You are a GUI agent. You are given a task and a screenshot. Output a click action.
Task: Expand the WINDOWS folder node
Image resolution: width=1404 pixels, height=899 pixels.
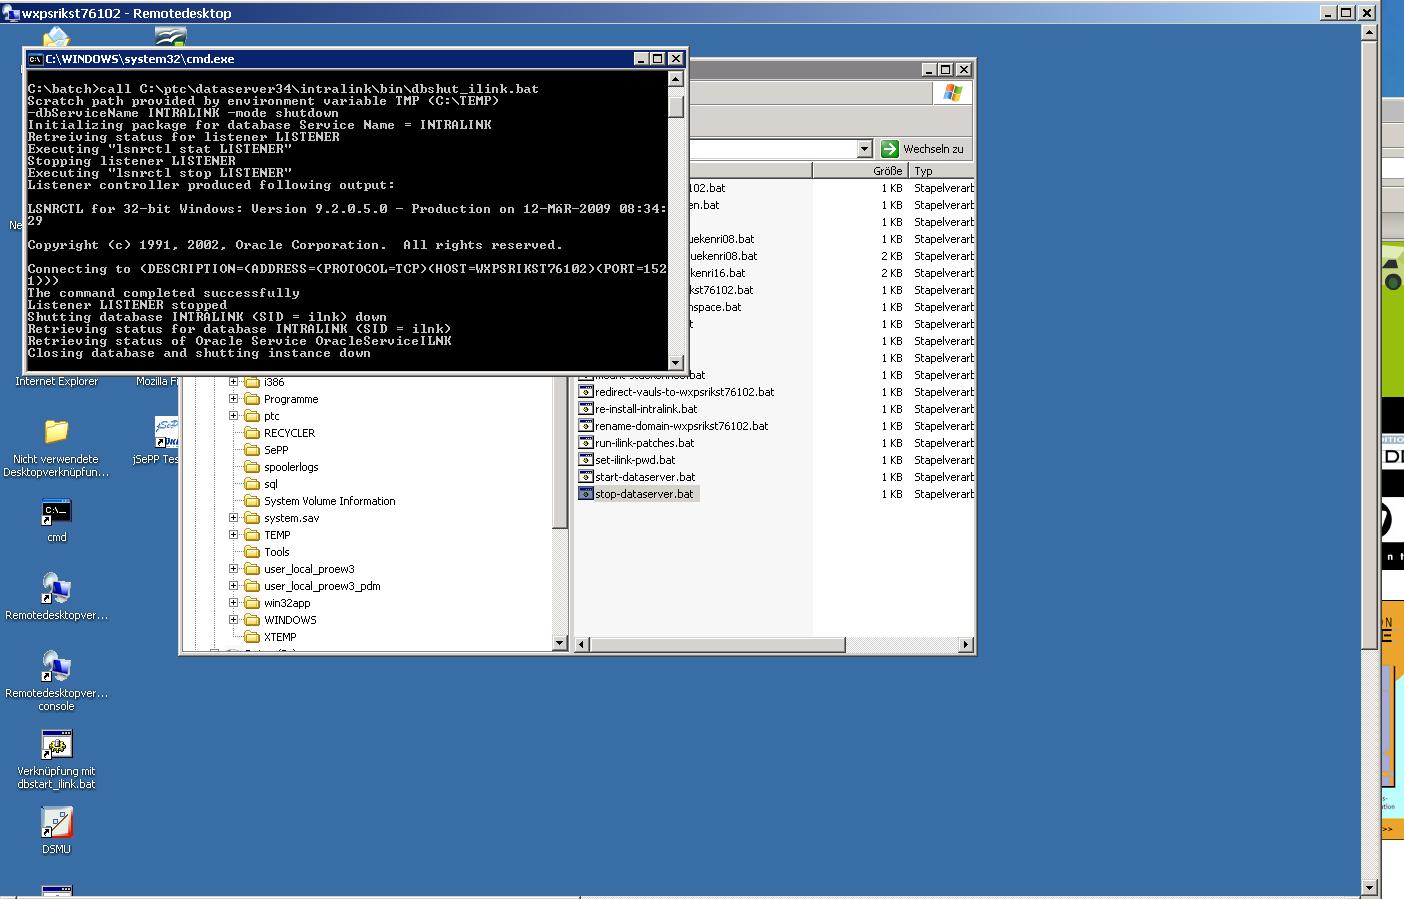234,620
